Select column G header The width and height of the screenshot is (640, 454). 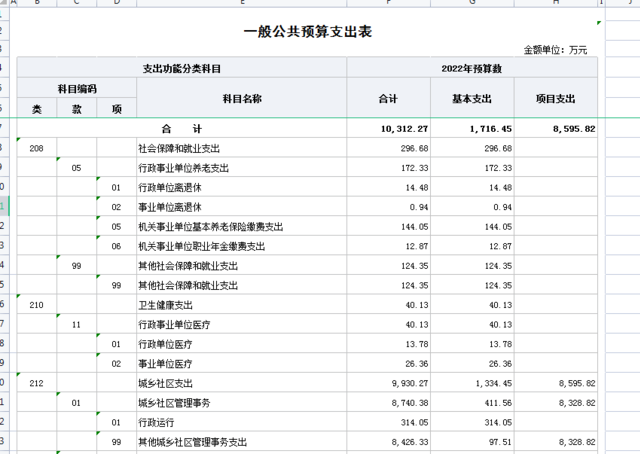click(472, 5)
